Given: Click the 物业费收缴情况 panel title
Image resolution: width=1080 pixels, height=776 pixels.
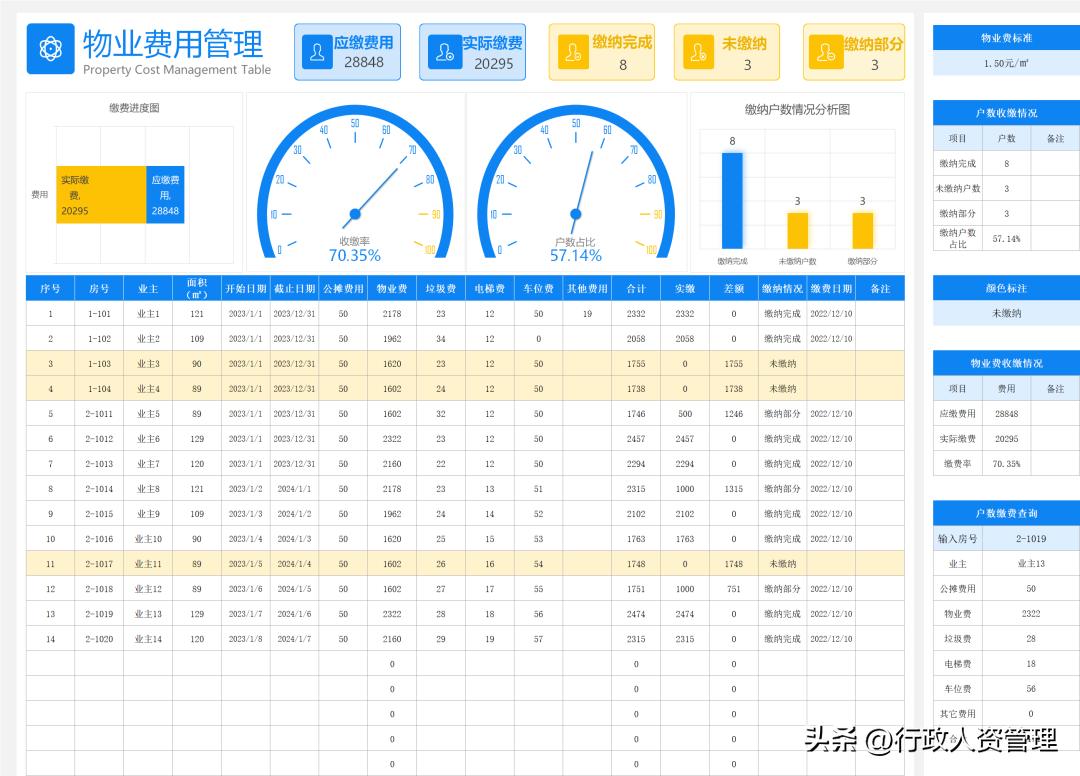Looking at the screenshot, I should [x=1005, y=362].
